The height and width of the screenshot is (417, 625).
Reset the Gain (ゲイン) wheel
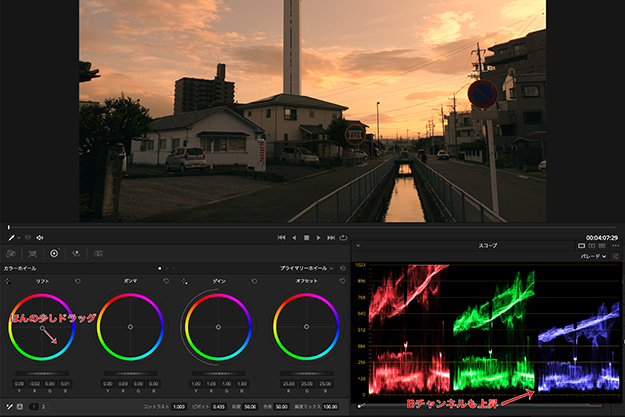click(x=255, y=282)
